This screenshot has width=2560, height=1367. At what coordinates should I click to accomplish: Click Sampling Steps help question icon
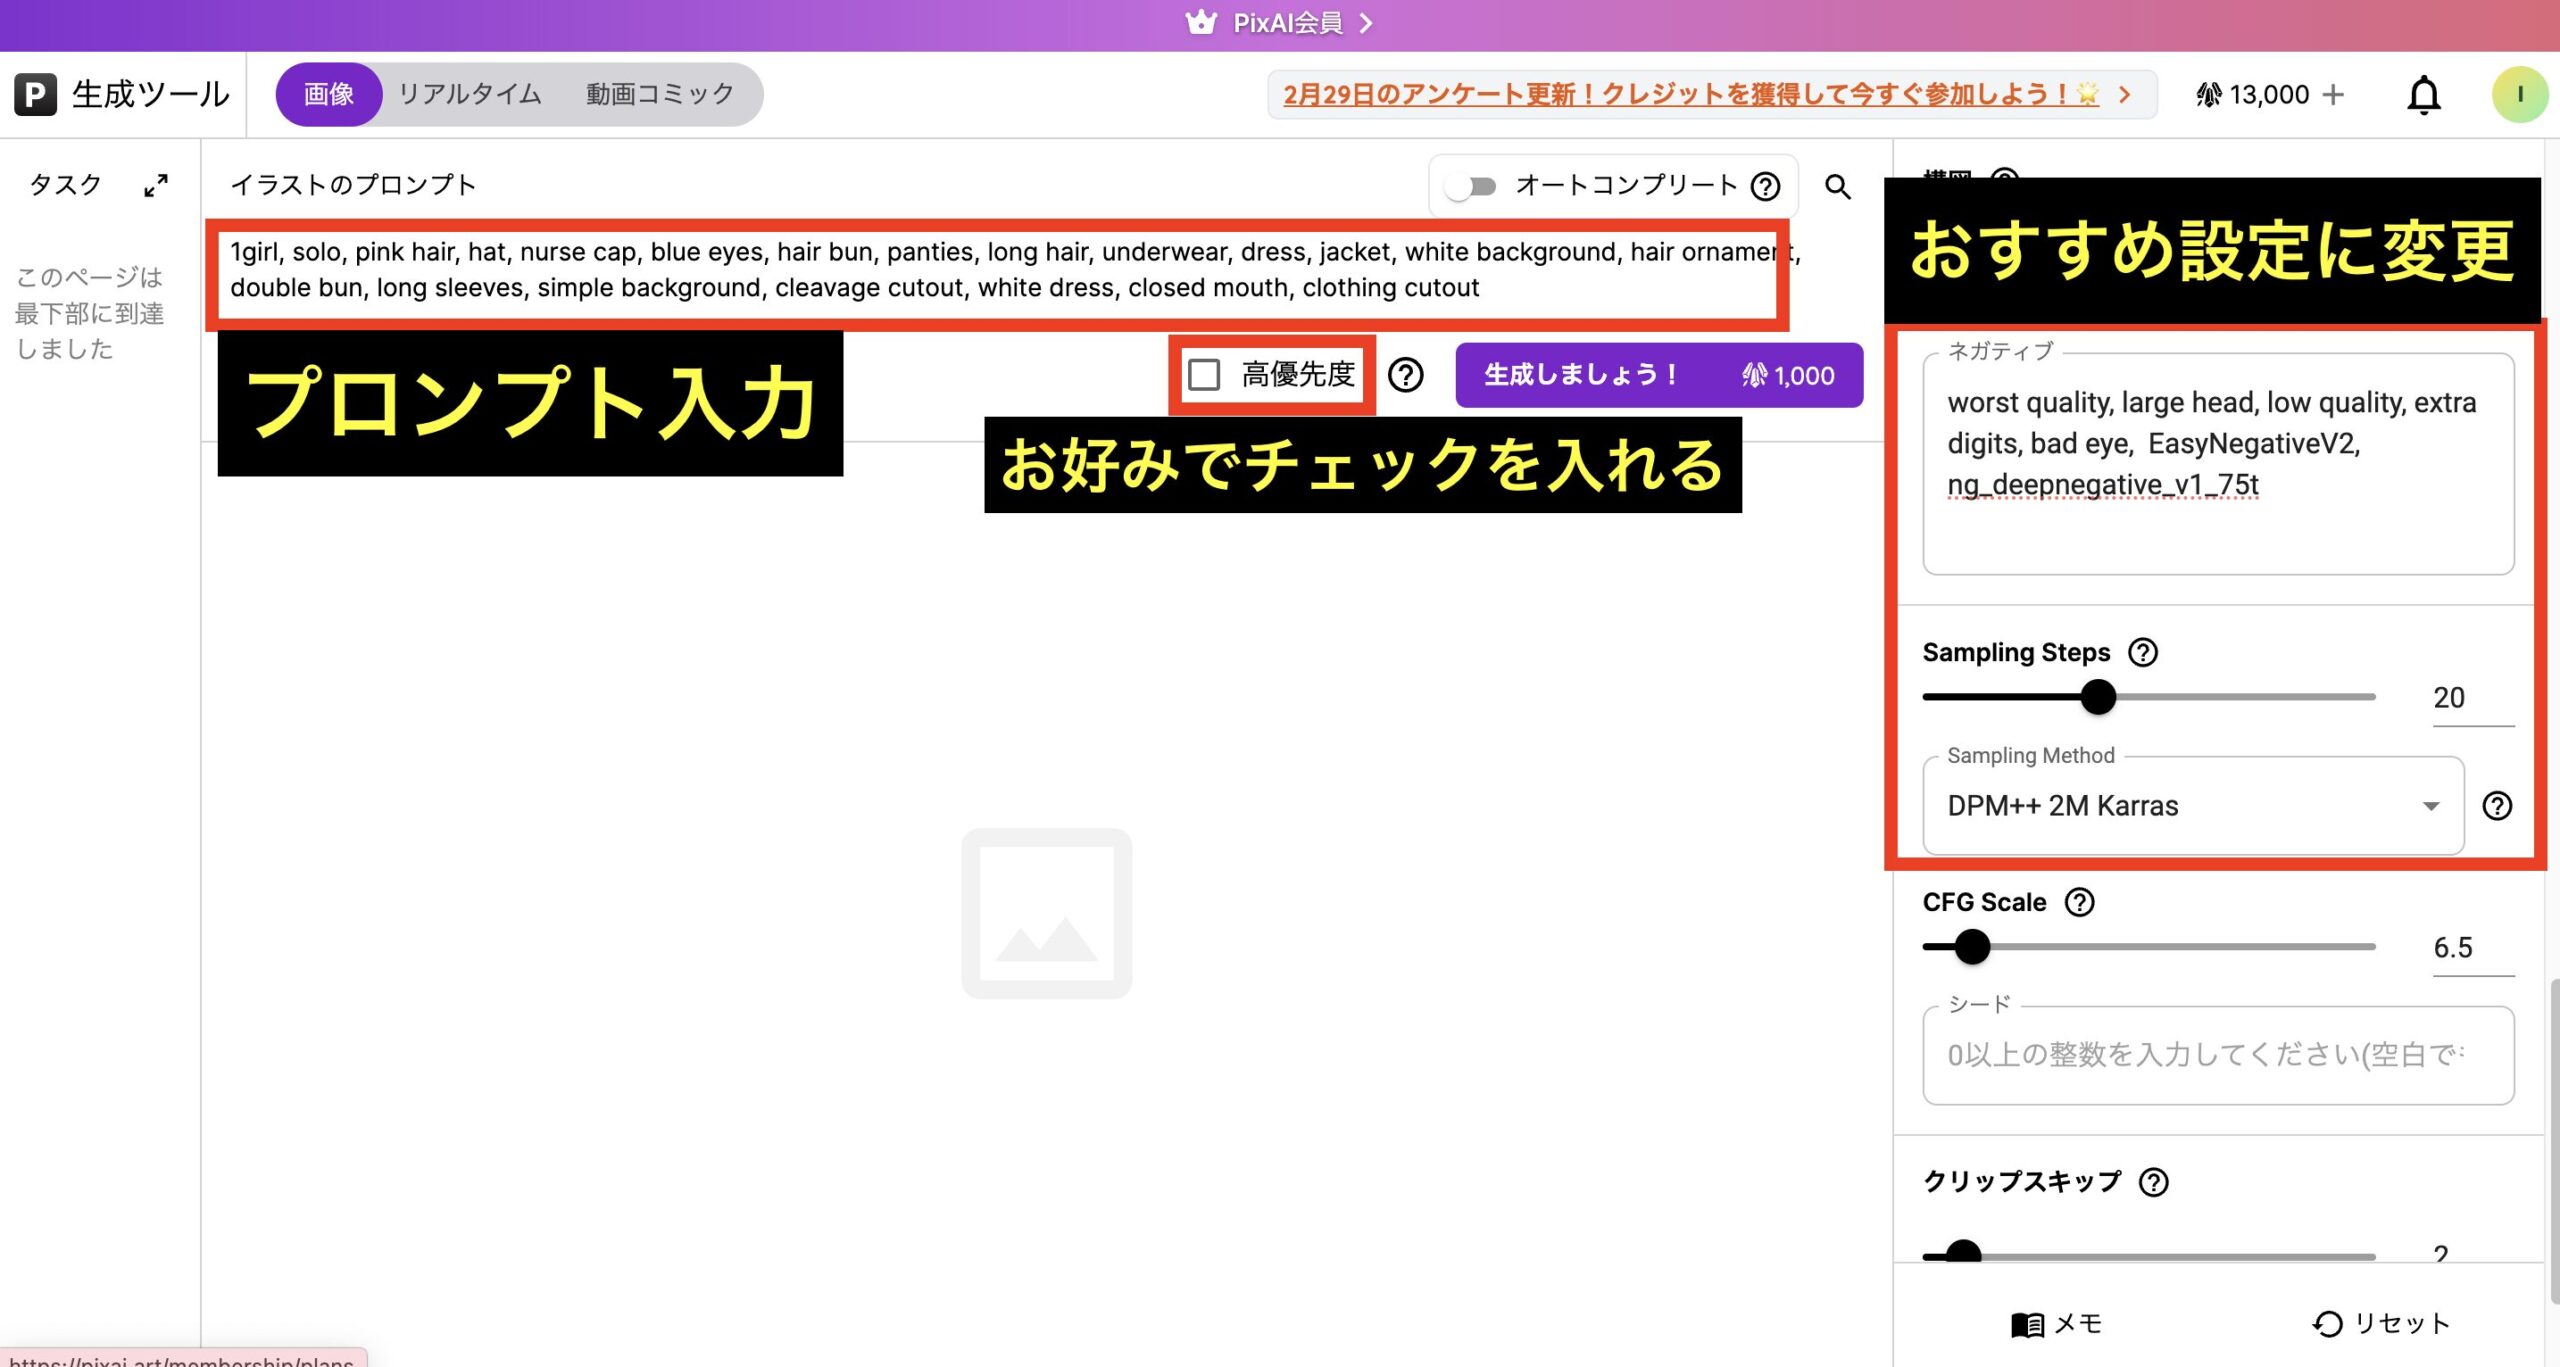click(x=2142, y=652)
